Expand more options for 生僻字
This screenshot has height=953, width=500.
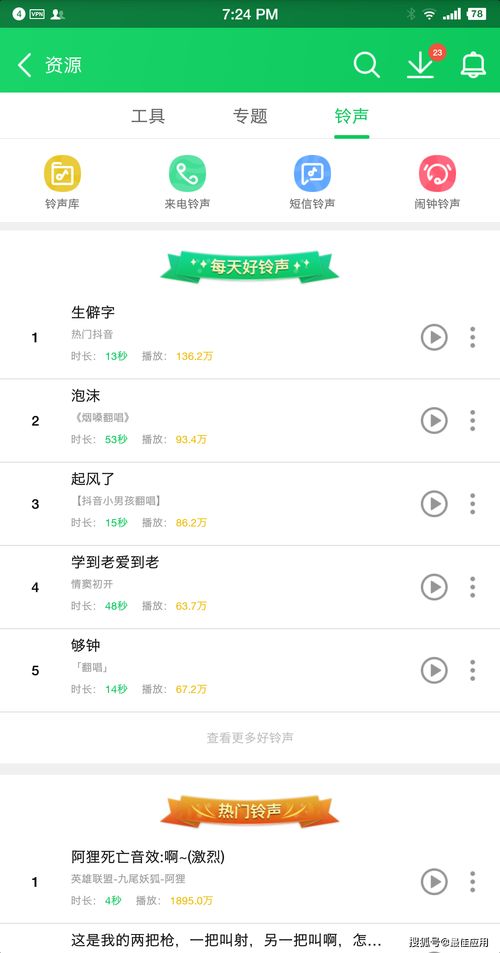pos(473,337)
